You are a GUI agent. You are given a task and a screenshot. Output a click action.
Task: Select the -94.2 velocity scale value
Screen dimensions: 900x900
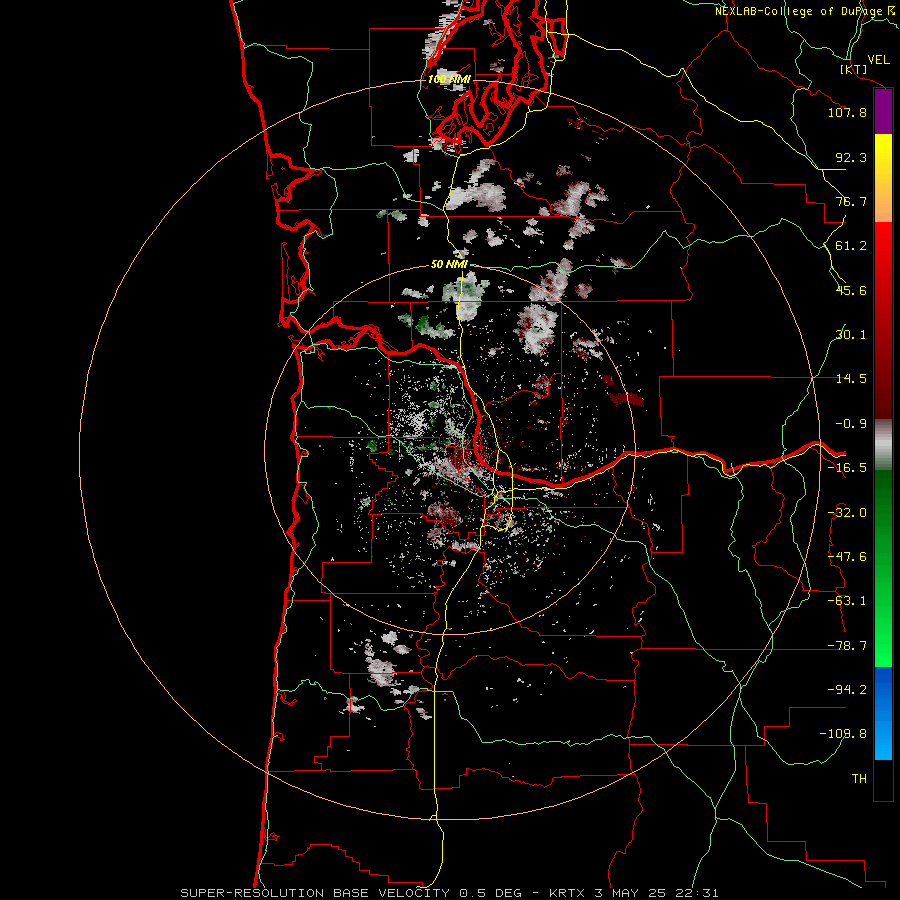coord(847,690)
